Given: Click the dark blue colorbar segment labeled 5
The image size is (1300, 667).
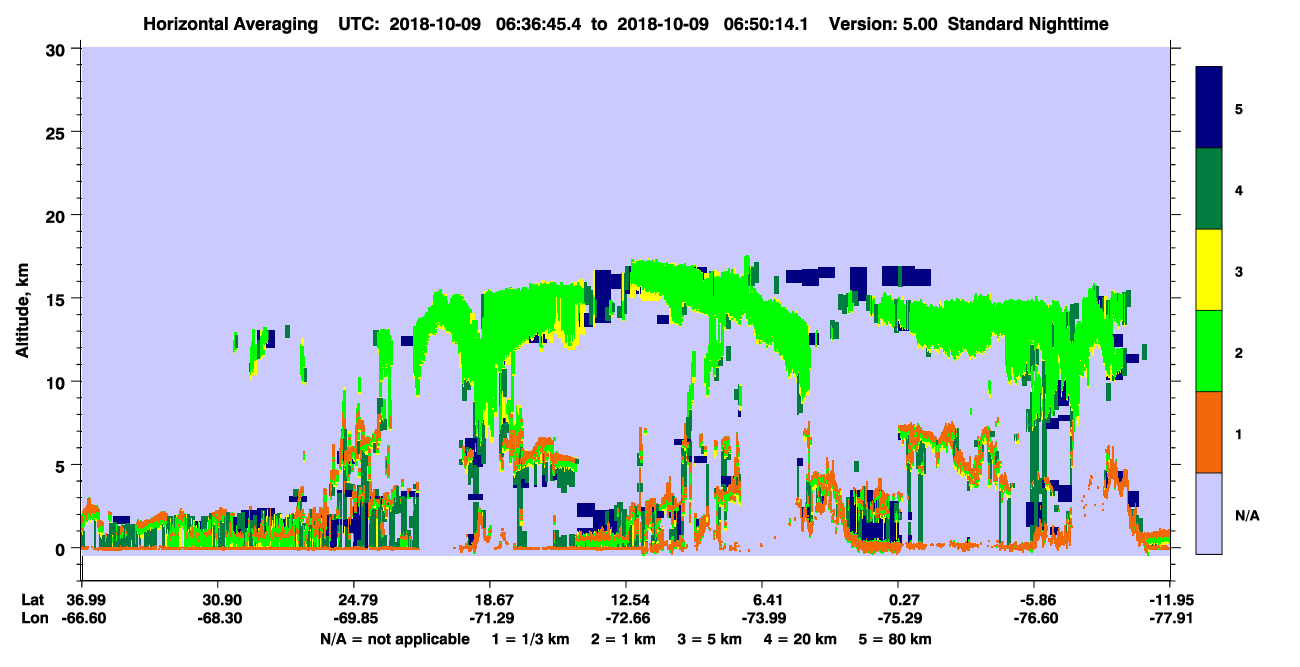Looking at the screenshot, I should [x=1210, y=108].
